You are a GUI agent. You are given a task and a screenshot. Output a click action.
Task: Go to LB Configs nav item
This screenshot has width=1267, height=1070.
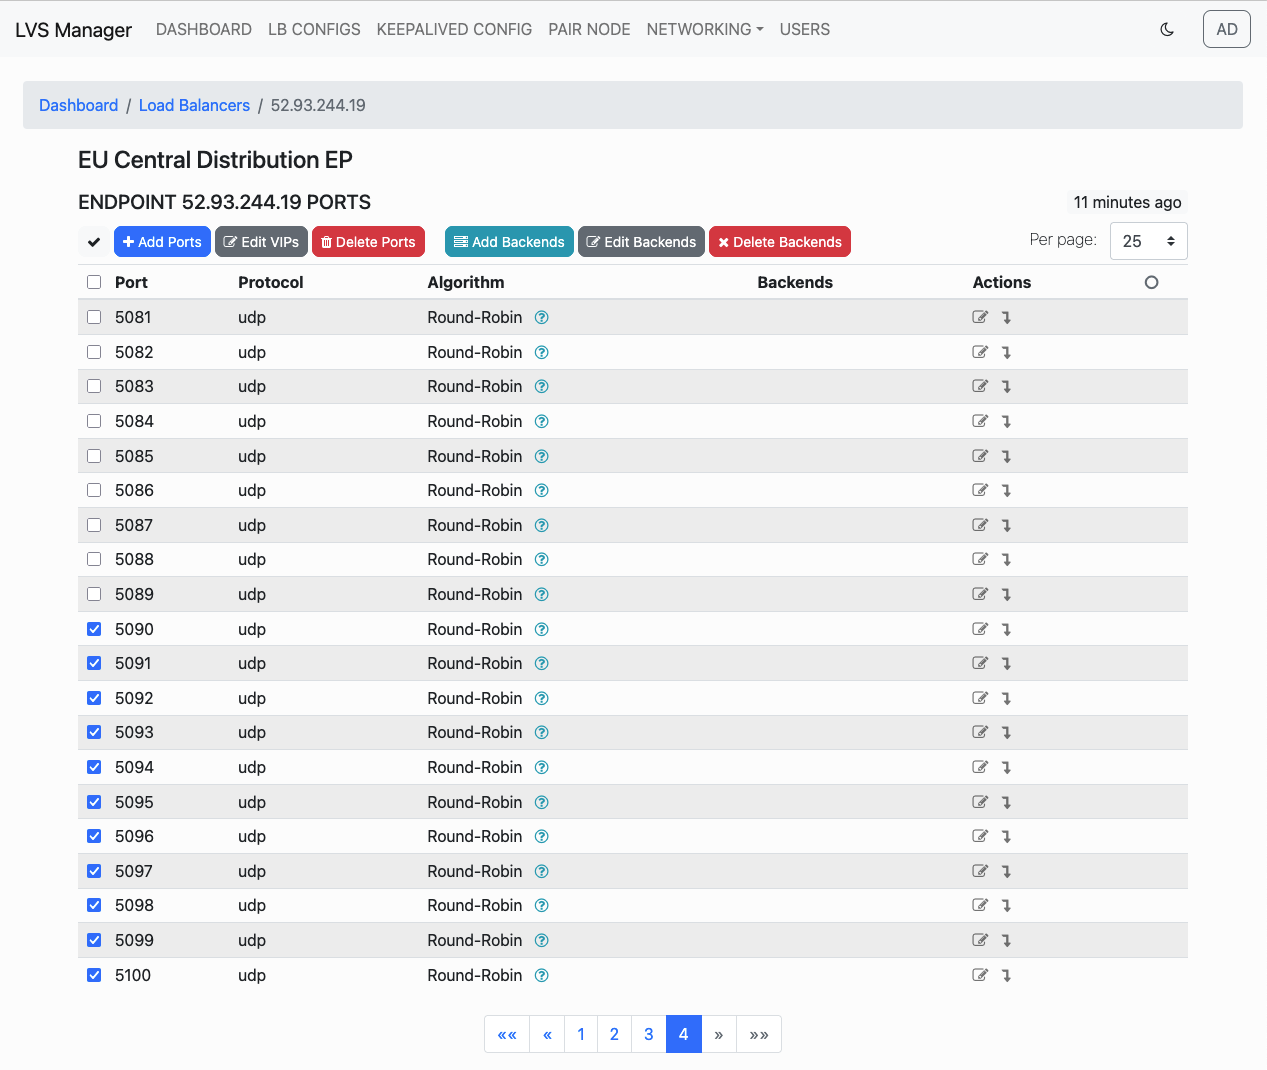tap(314, 30)
